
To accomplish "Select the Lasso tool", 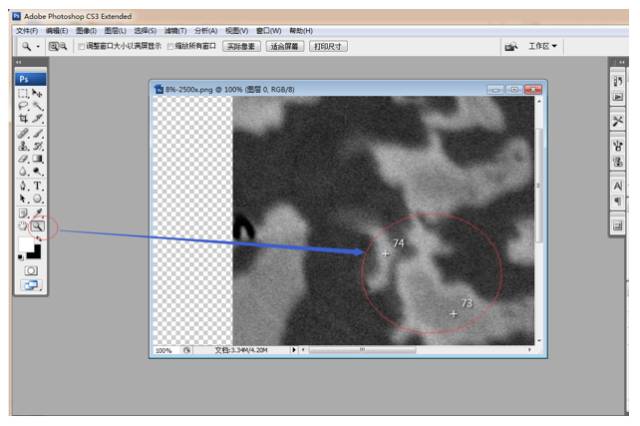I will (x=24, y=104).
